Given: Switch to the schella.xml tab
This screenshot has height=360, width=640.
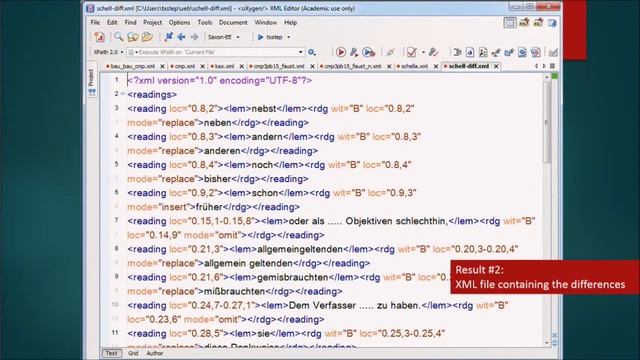Looking at the screenshot, I should tap(414, 66).
